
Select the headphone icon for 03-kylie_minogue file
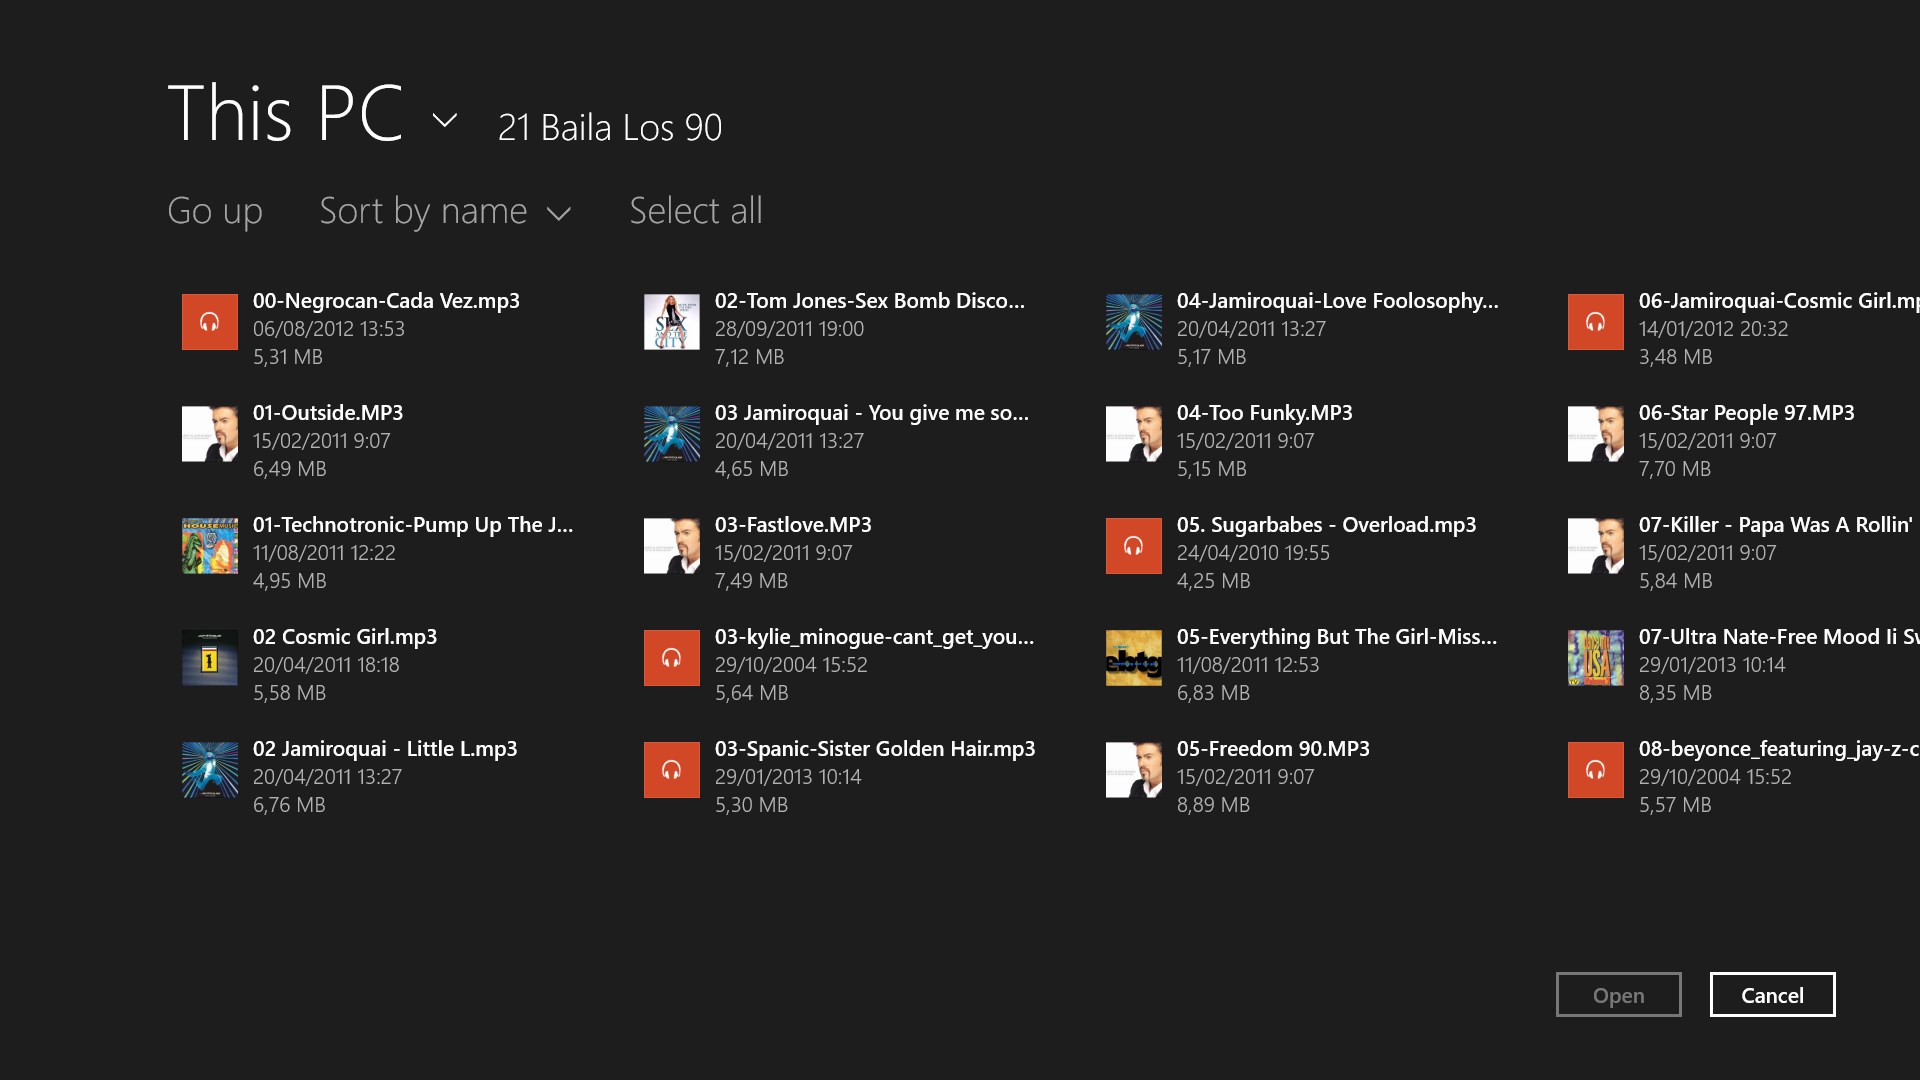click(x=672, y=658)
